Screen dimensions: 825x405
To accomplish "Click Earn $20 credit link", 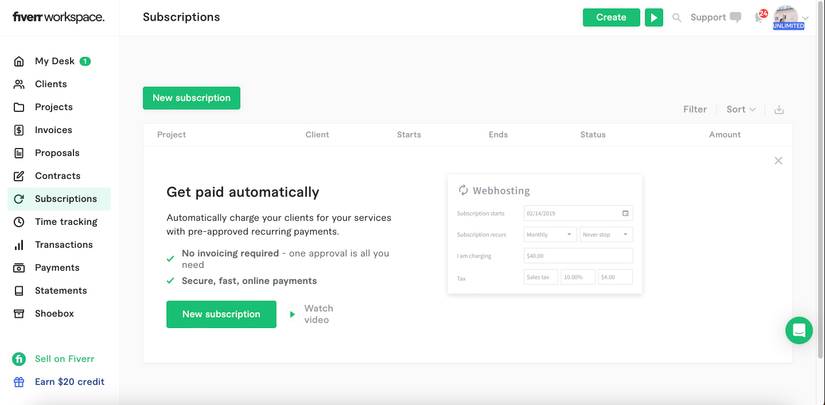I will [x=69, y=382].
